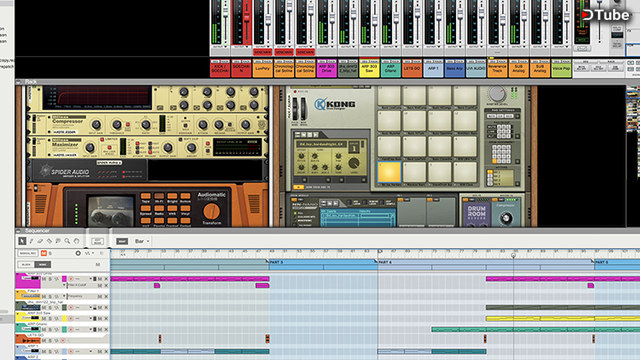
Task: Hit Kong pad 2 in bottom row
Action: [414, 172]
